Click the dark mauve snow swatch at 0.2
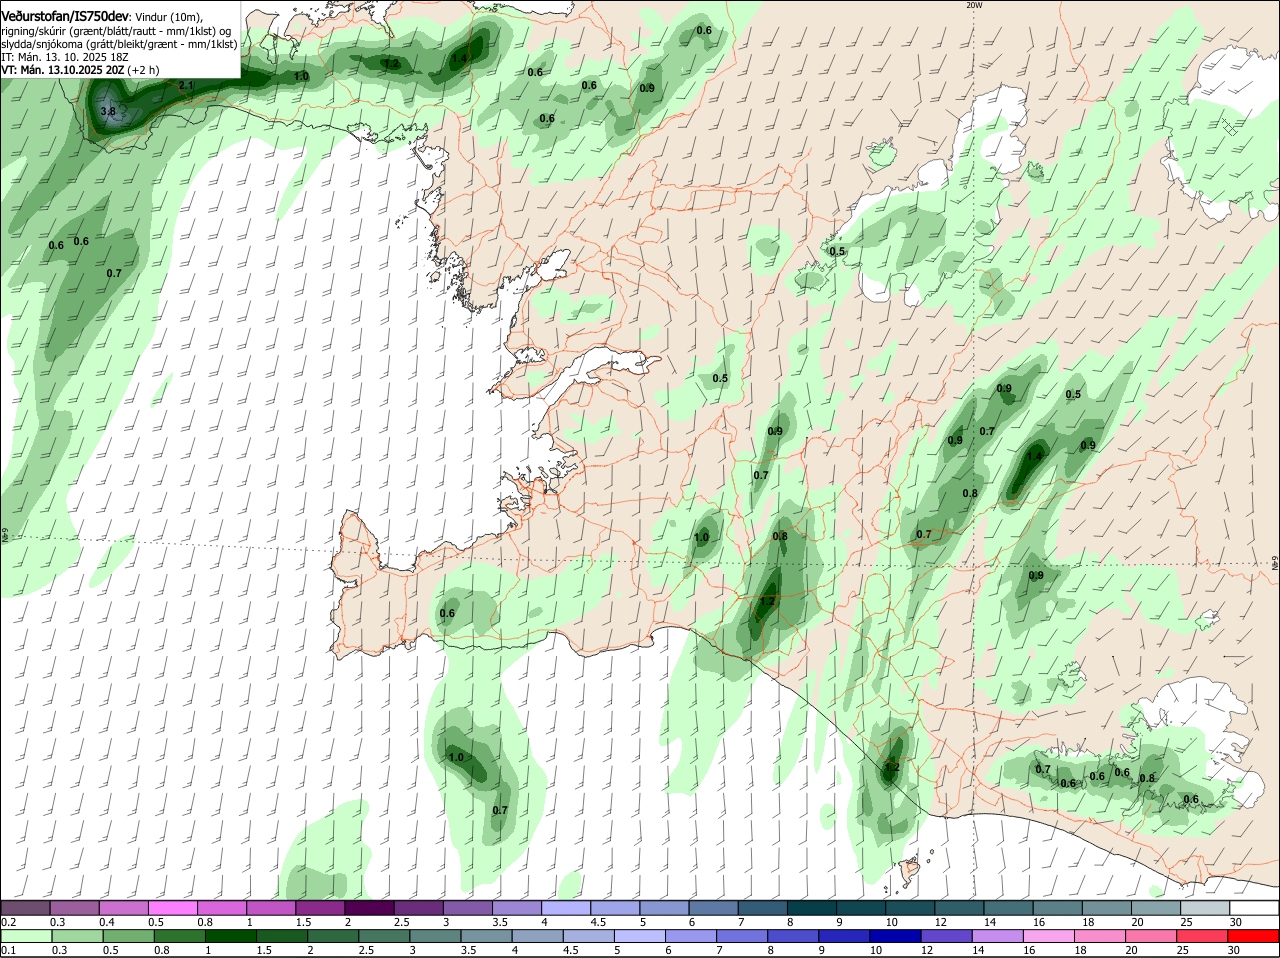Screen dimensions: 1280x958 pyautogui.click(x=25, y=908)
